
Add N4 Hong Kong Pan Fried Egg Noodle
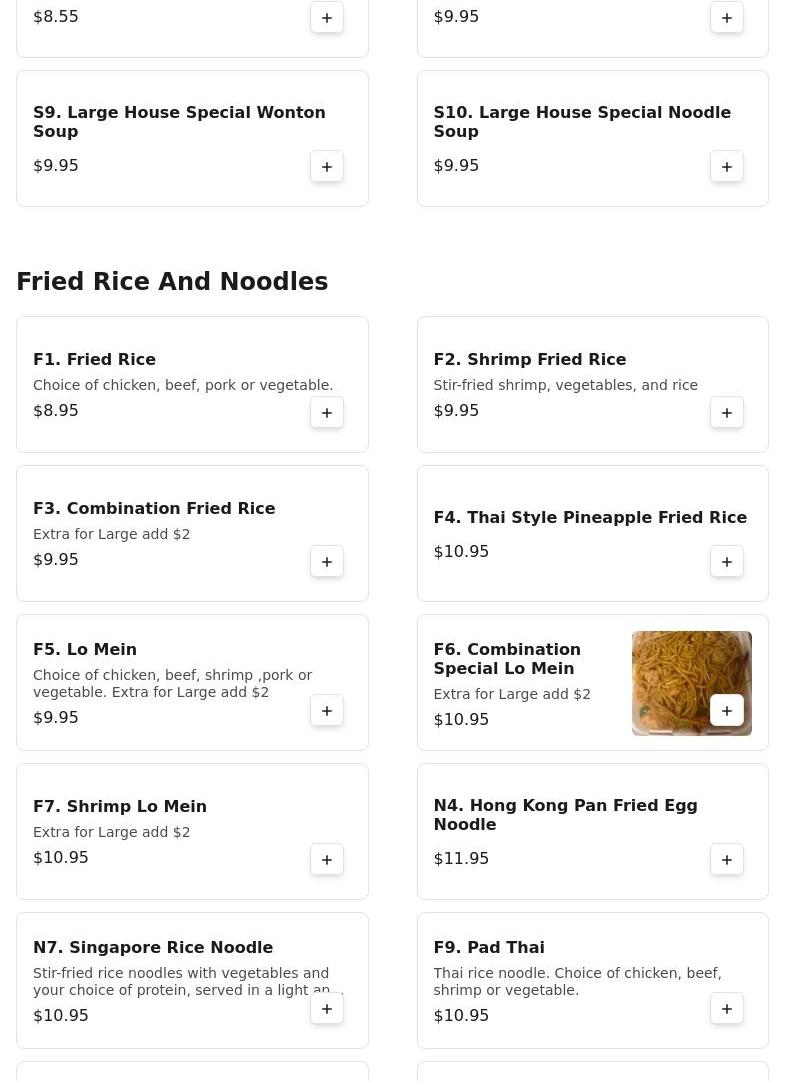point(727,860)
